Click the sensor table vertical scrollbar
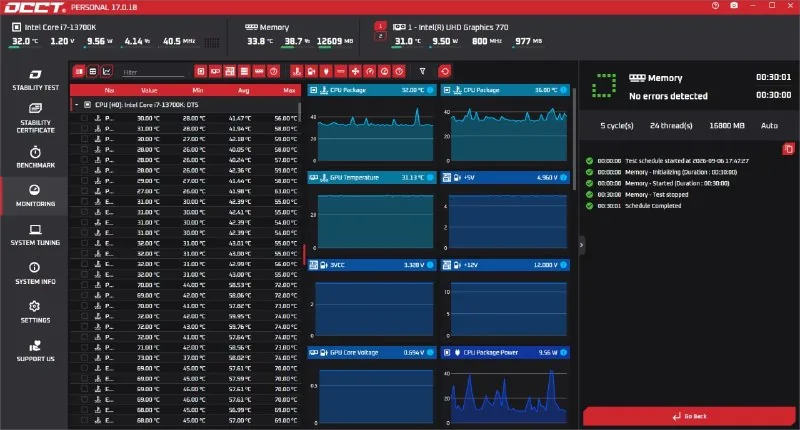 point(299,114)
